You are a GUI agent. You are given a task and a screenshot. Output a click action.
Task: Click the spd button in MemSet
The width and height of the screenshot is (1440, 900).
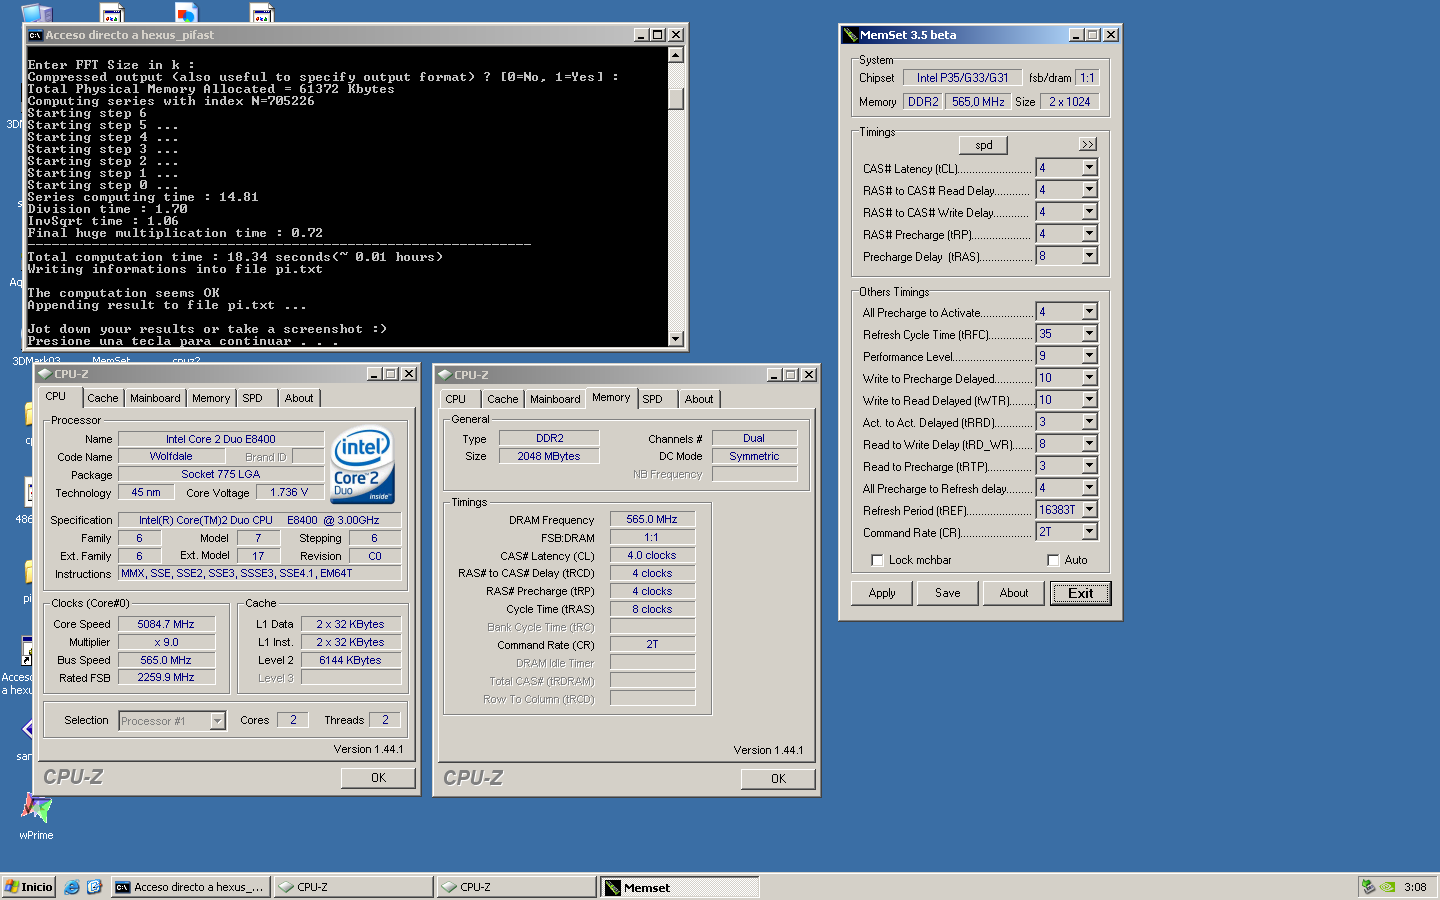point(984,145)
